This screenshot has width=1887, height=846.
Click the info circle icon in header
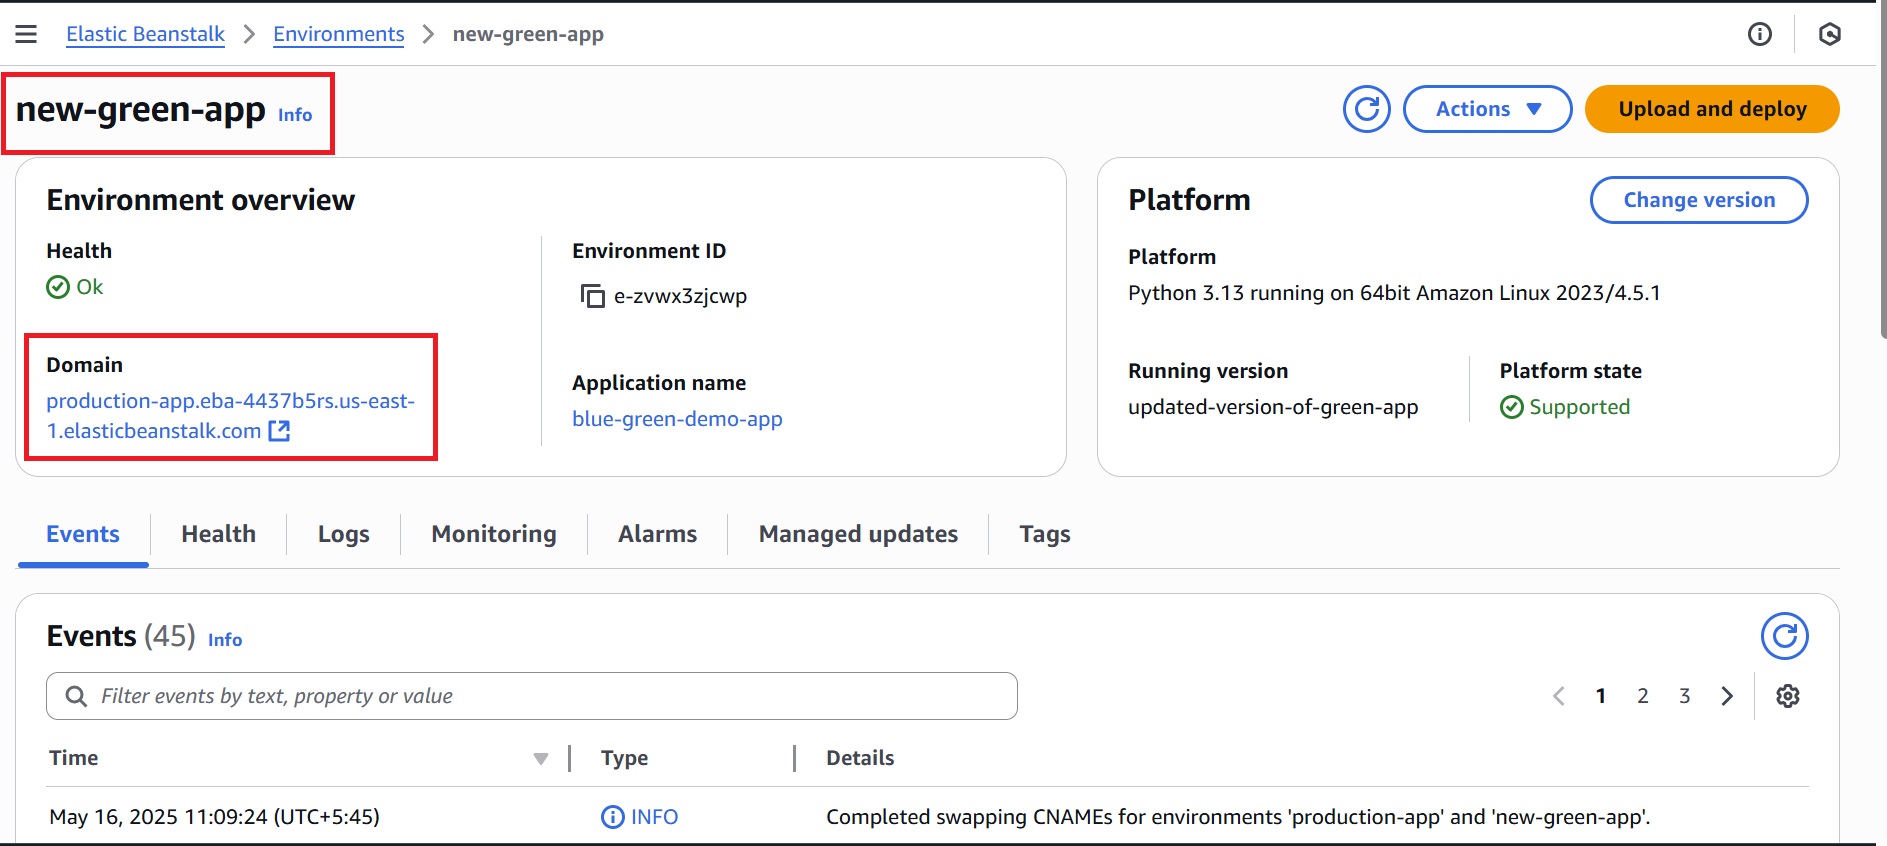click(x=1759, y=34)
